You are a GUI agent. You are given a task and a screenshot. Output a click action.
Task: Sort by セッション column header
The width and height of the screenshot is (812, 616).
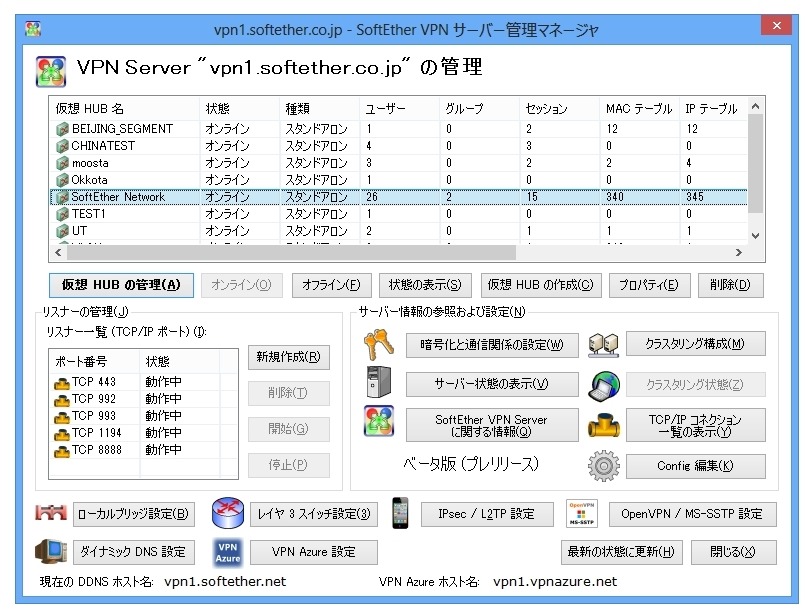click(x=559, y=109)
